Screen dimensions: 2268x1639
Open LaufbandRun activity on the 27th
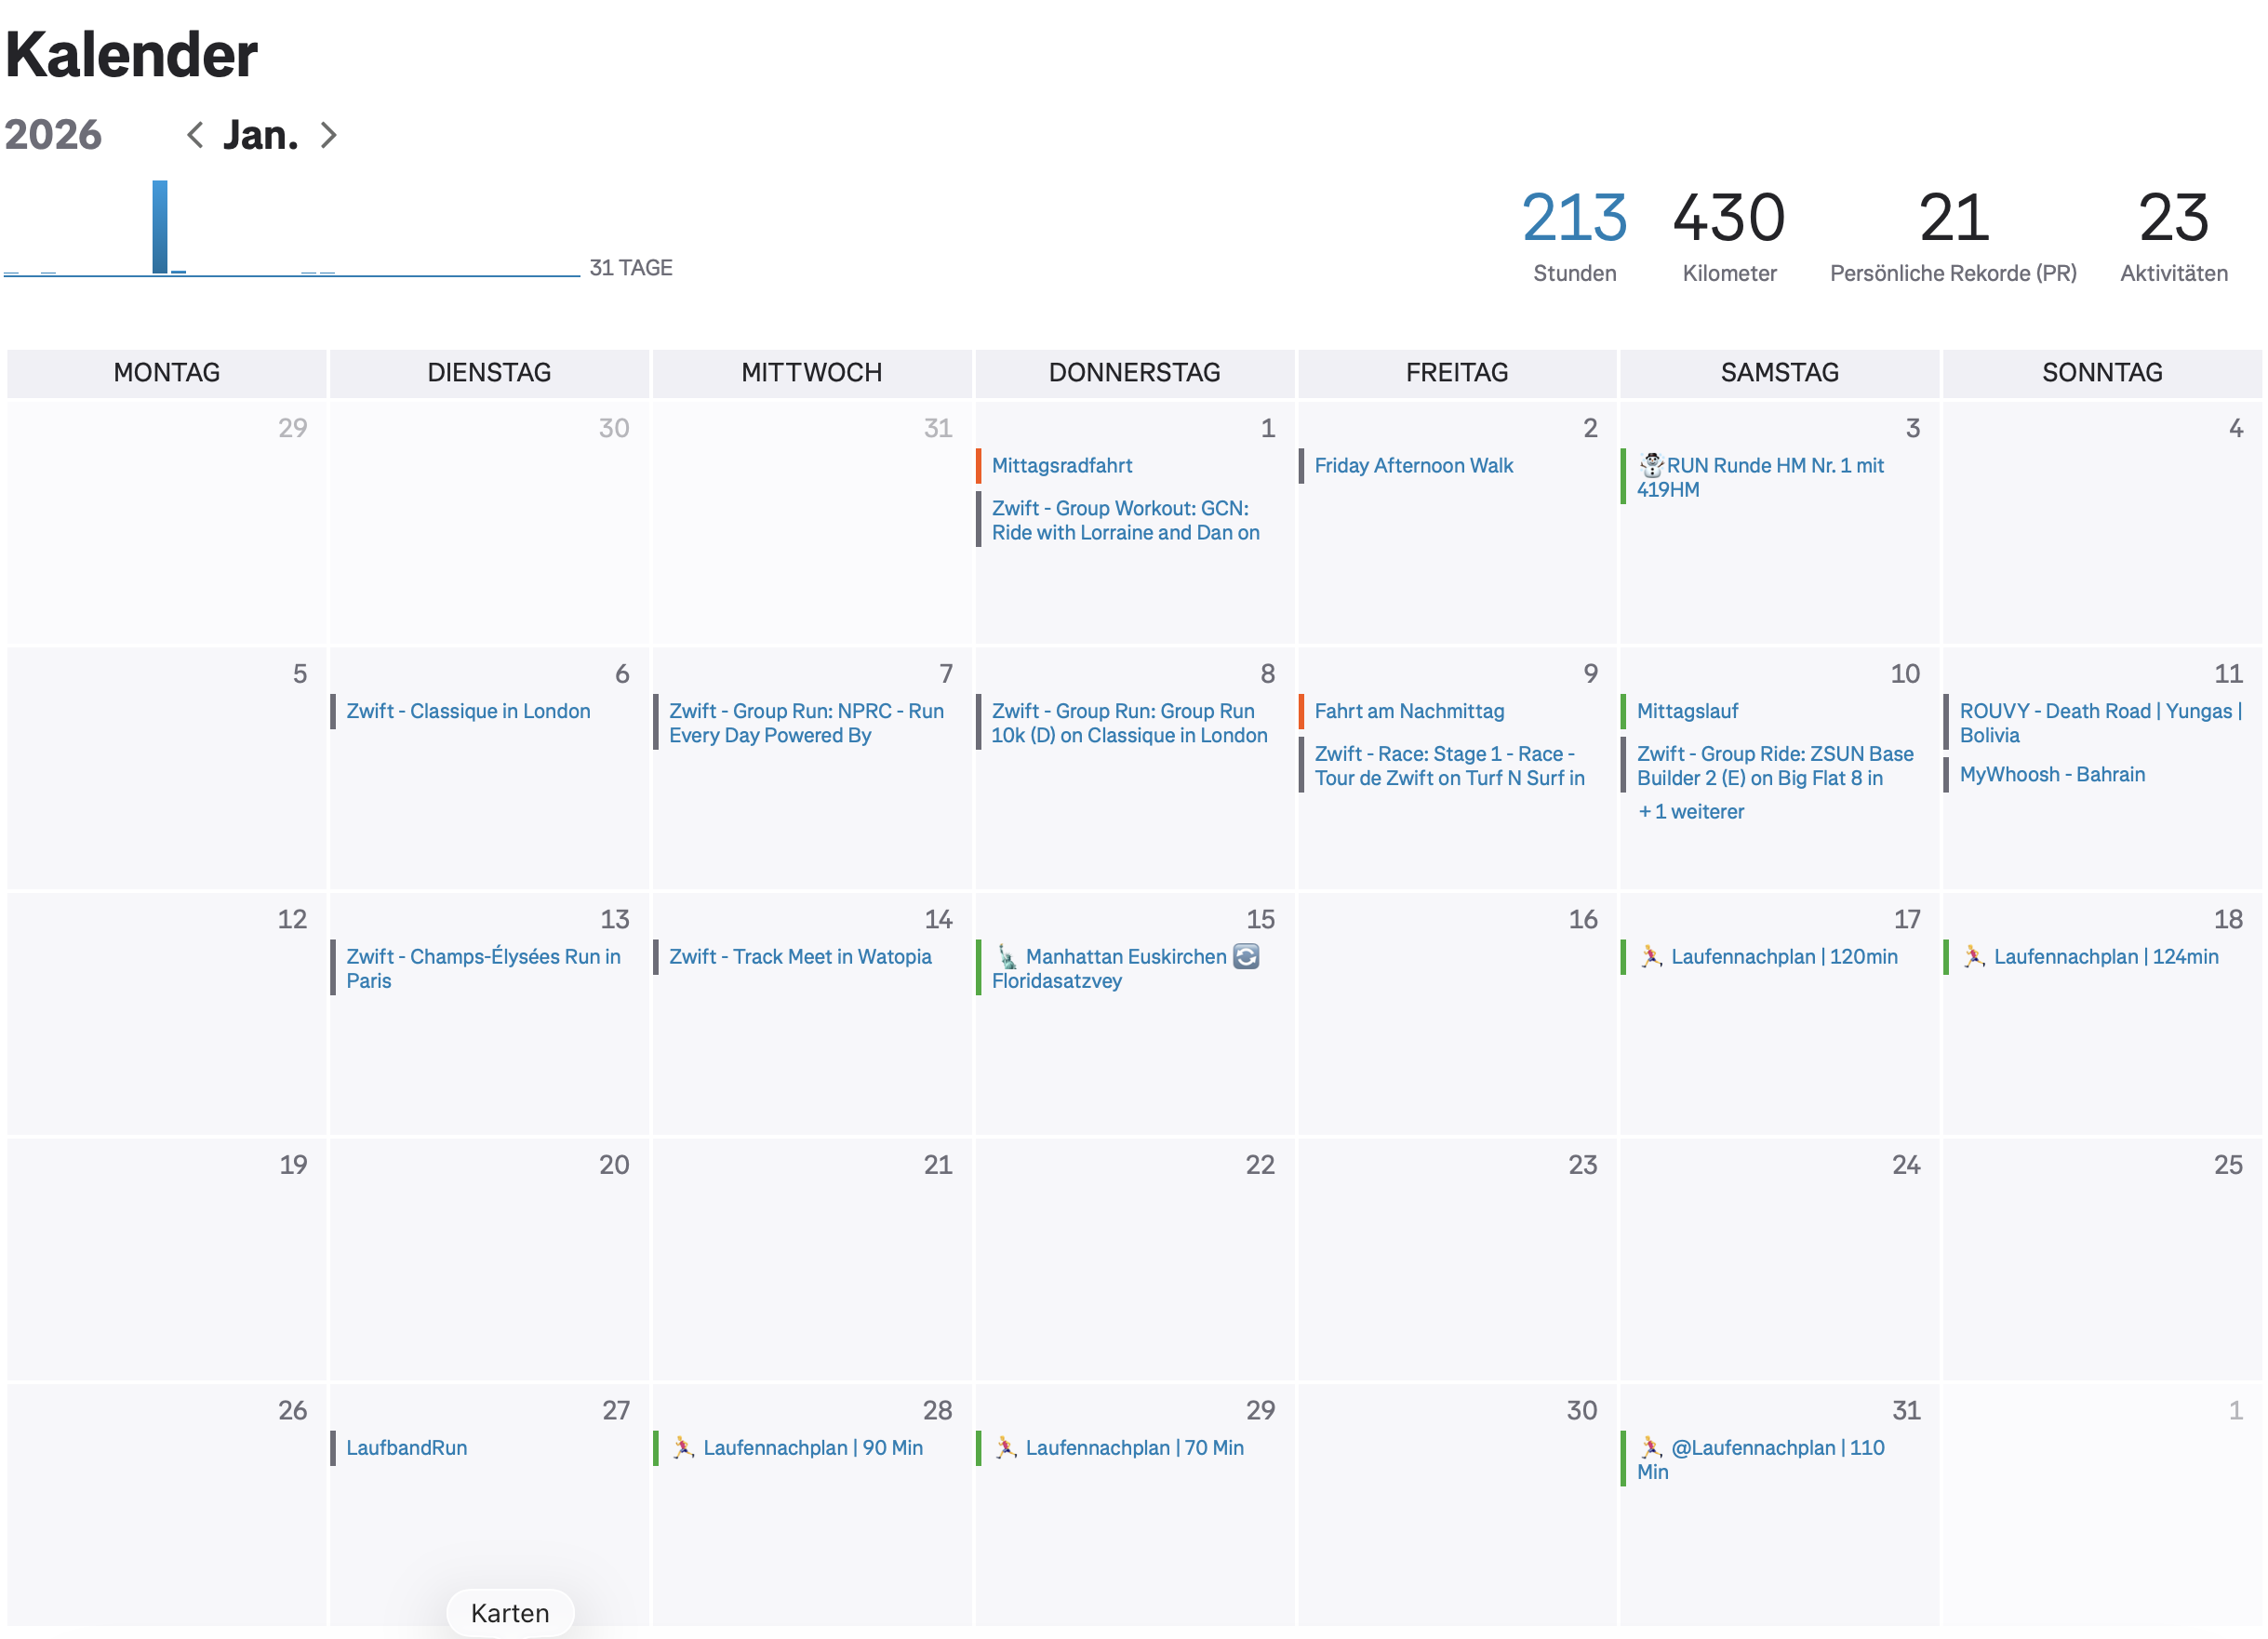(x=406, y=1448)
